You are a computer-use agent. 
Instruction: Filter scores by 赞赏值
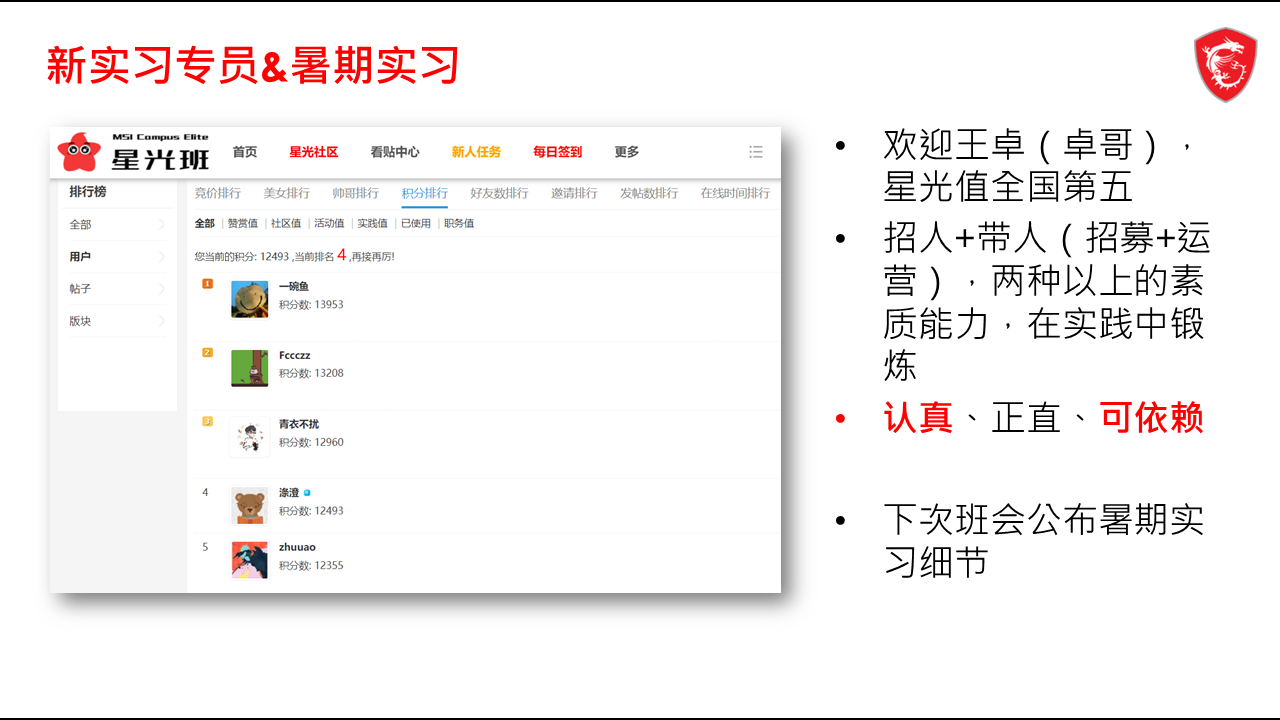tap(243, 223)
